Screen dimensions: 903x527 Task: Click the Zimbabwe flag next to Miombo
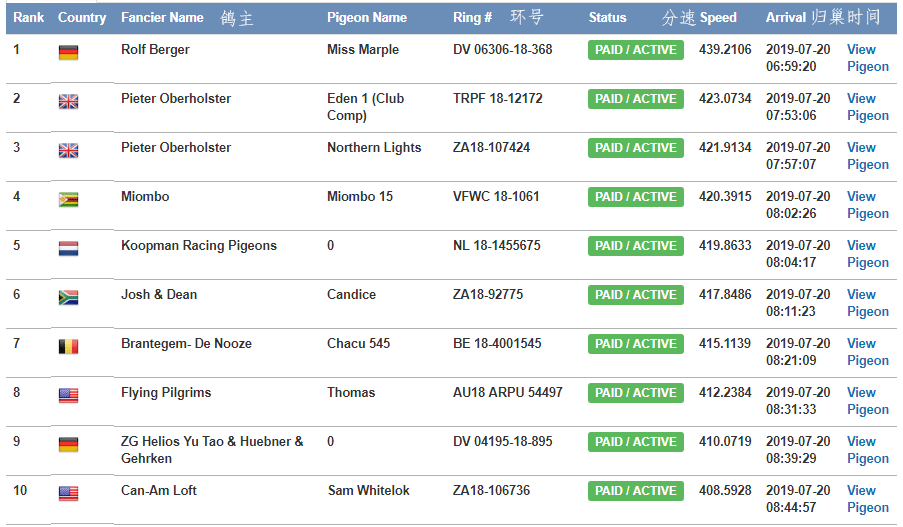pos(68,199)
